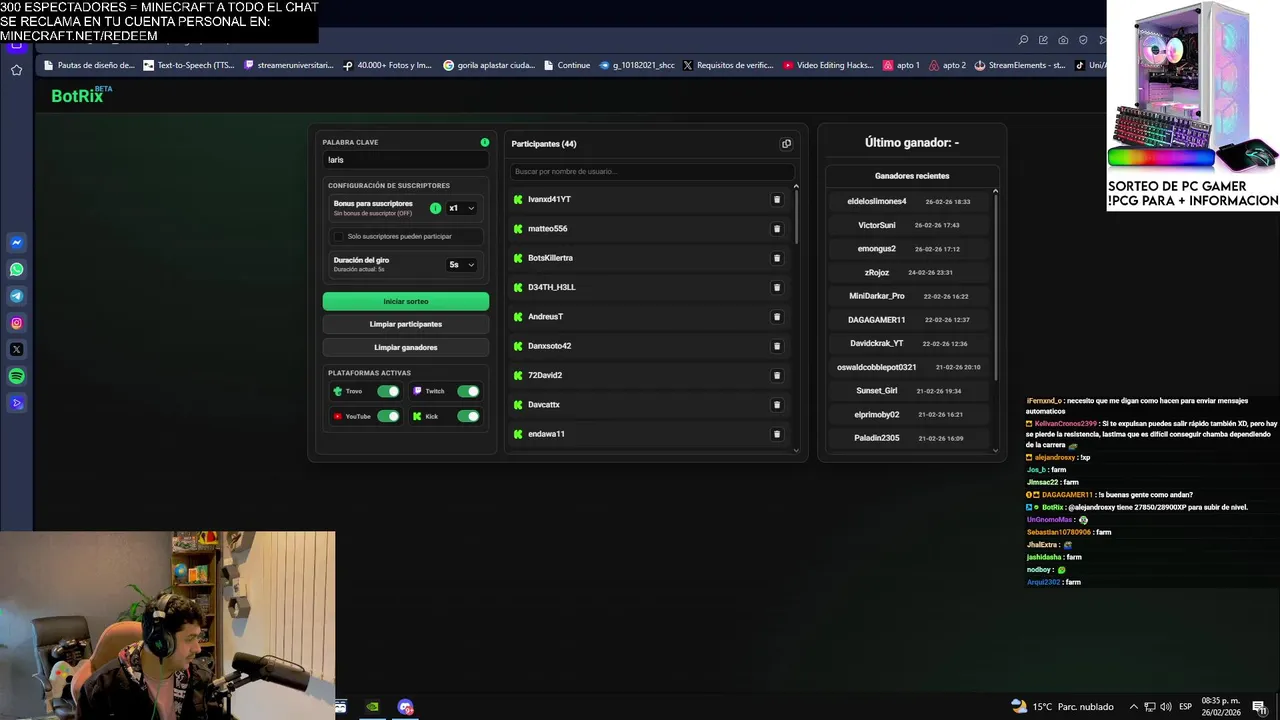The image size is (1280, 720).
Task: Delete 72David2 participant entry
Action: (777, 376)
